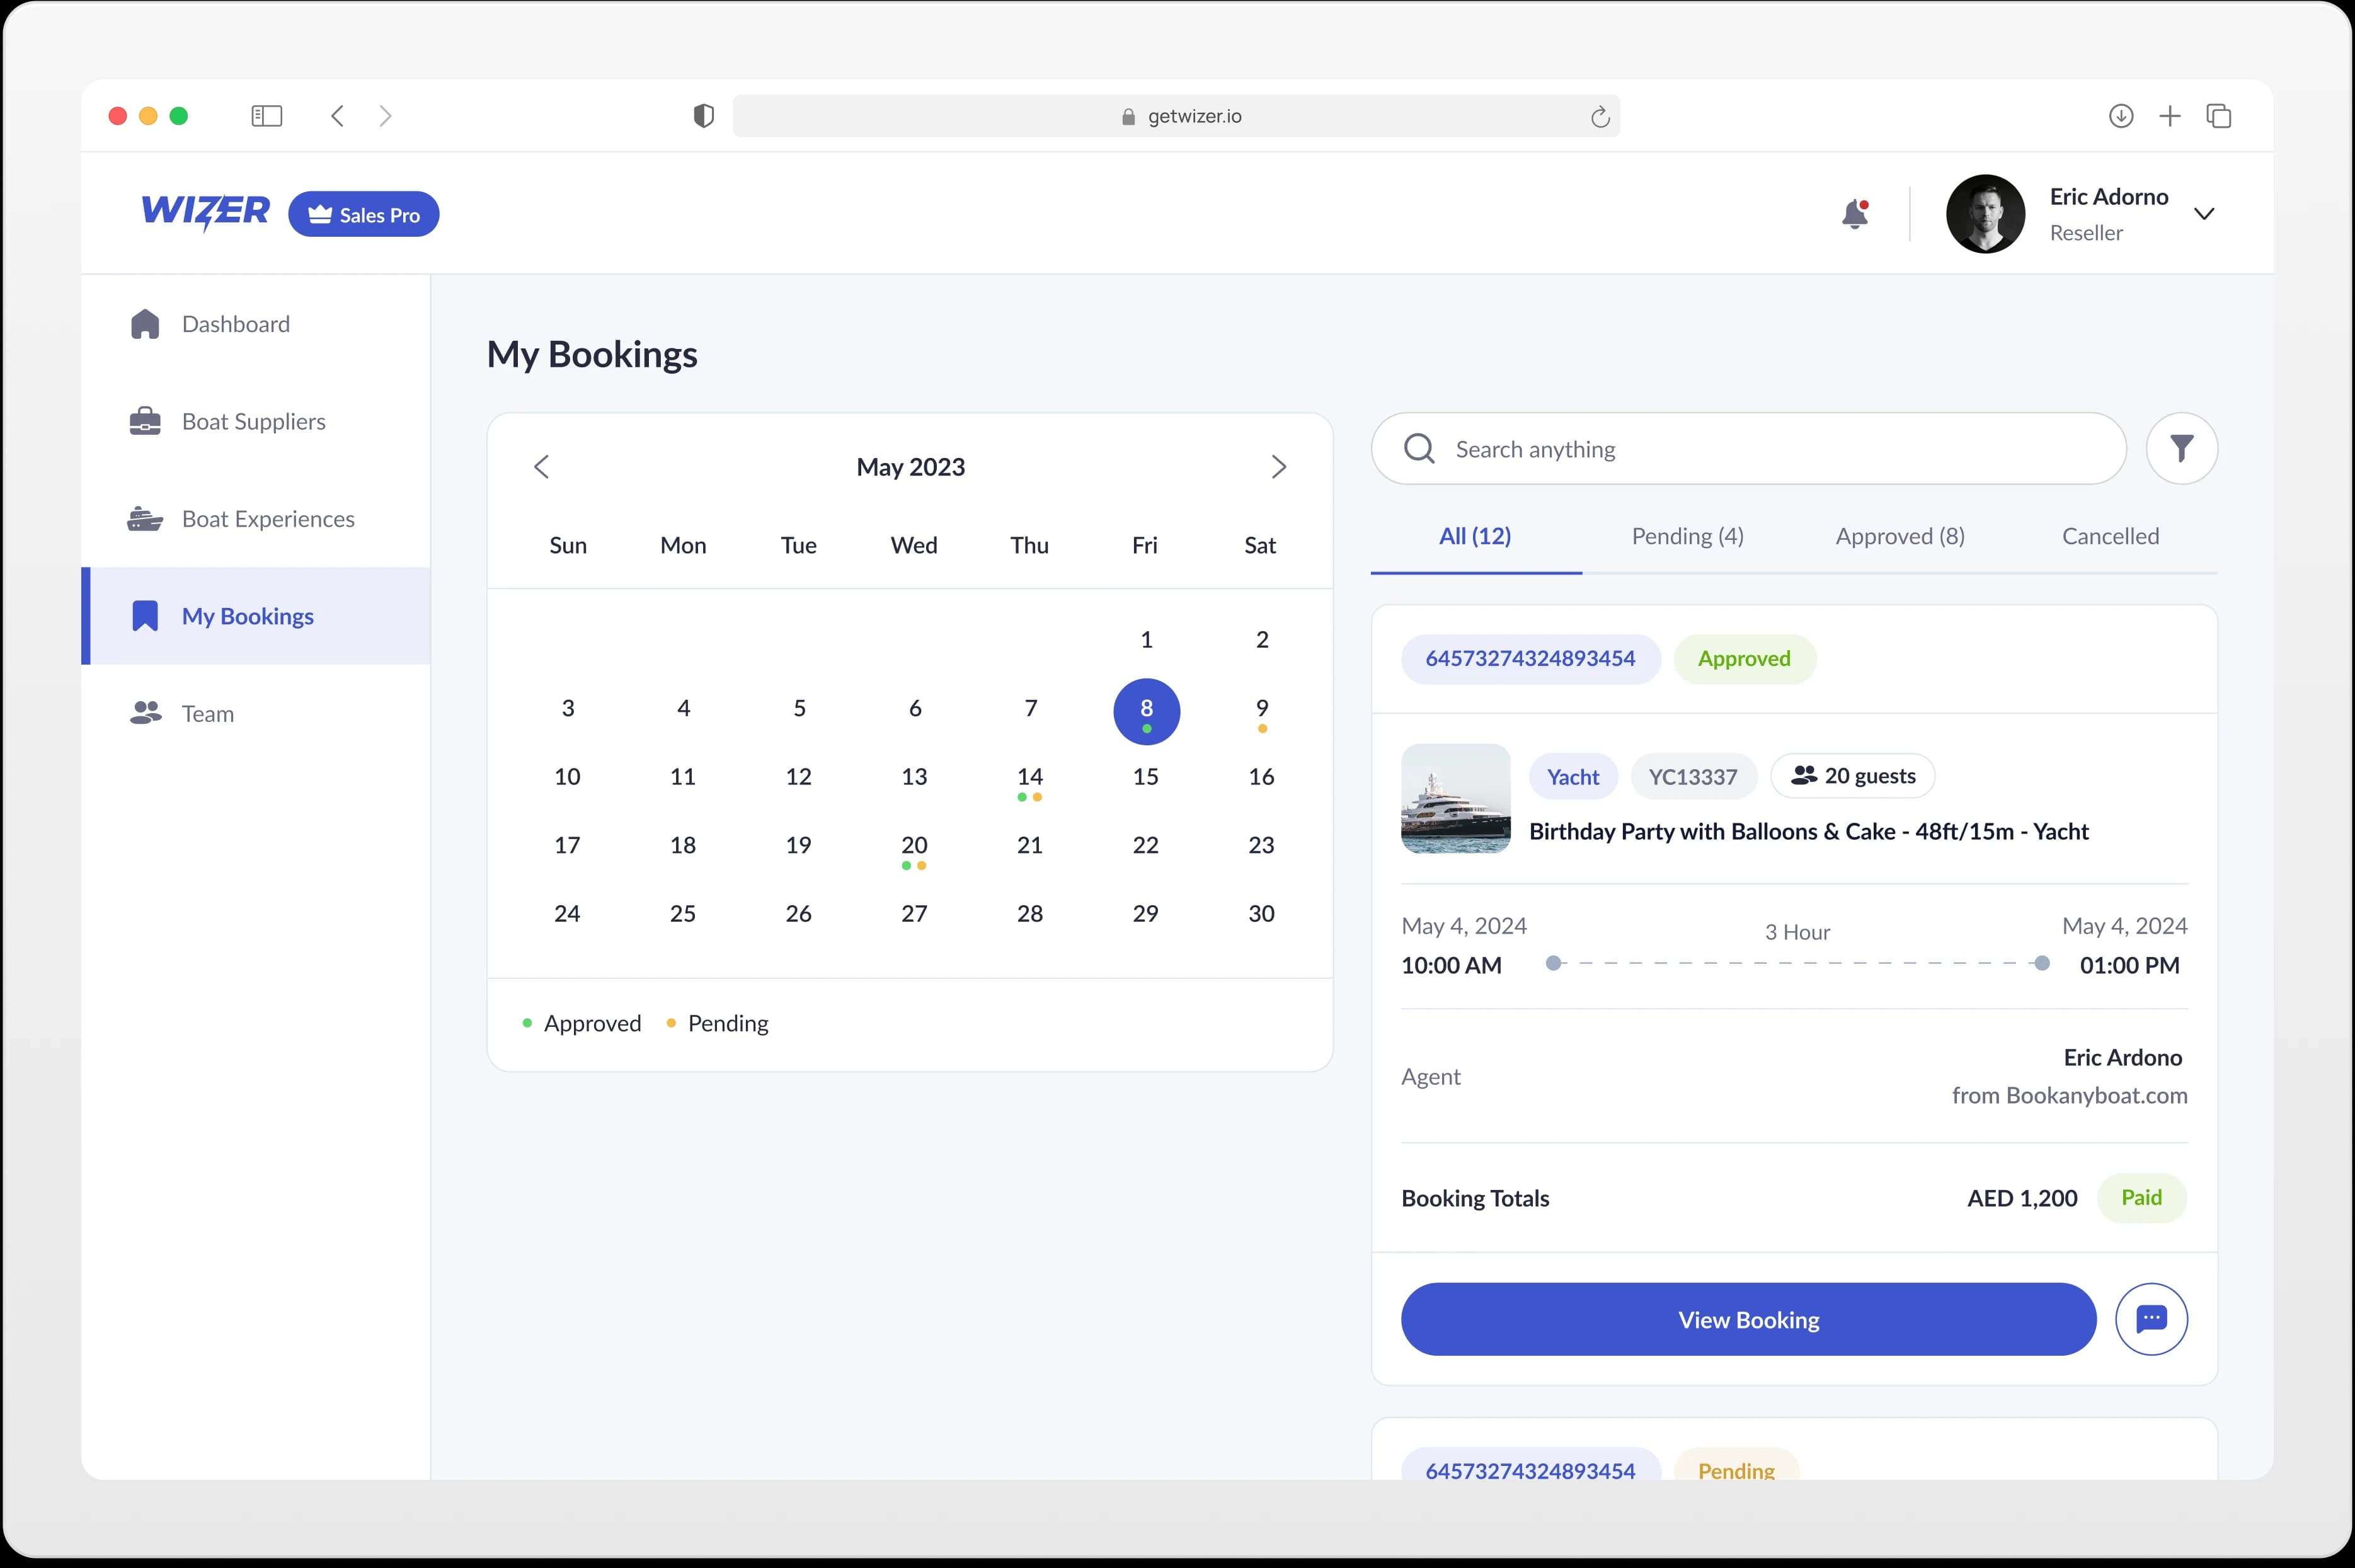Click the View Booking button

click(1747, 1319)
